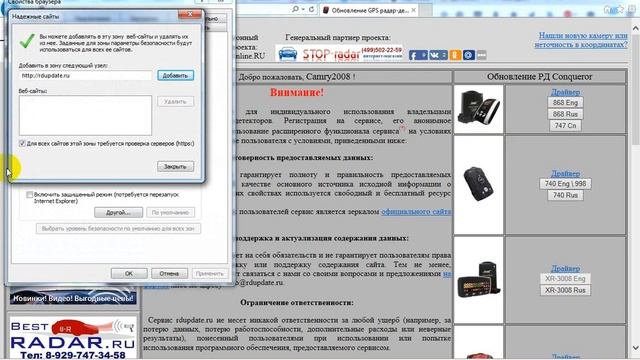Screen dimensions: 640x360
Task: Click the browser refresh icon
Action: coord(311,9)
